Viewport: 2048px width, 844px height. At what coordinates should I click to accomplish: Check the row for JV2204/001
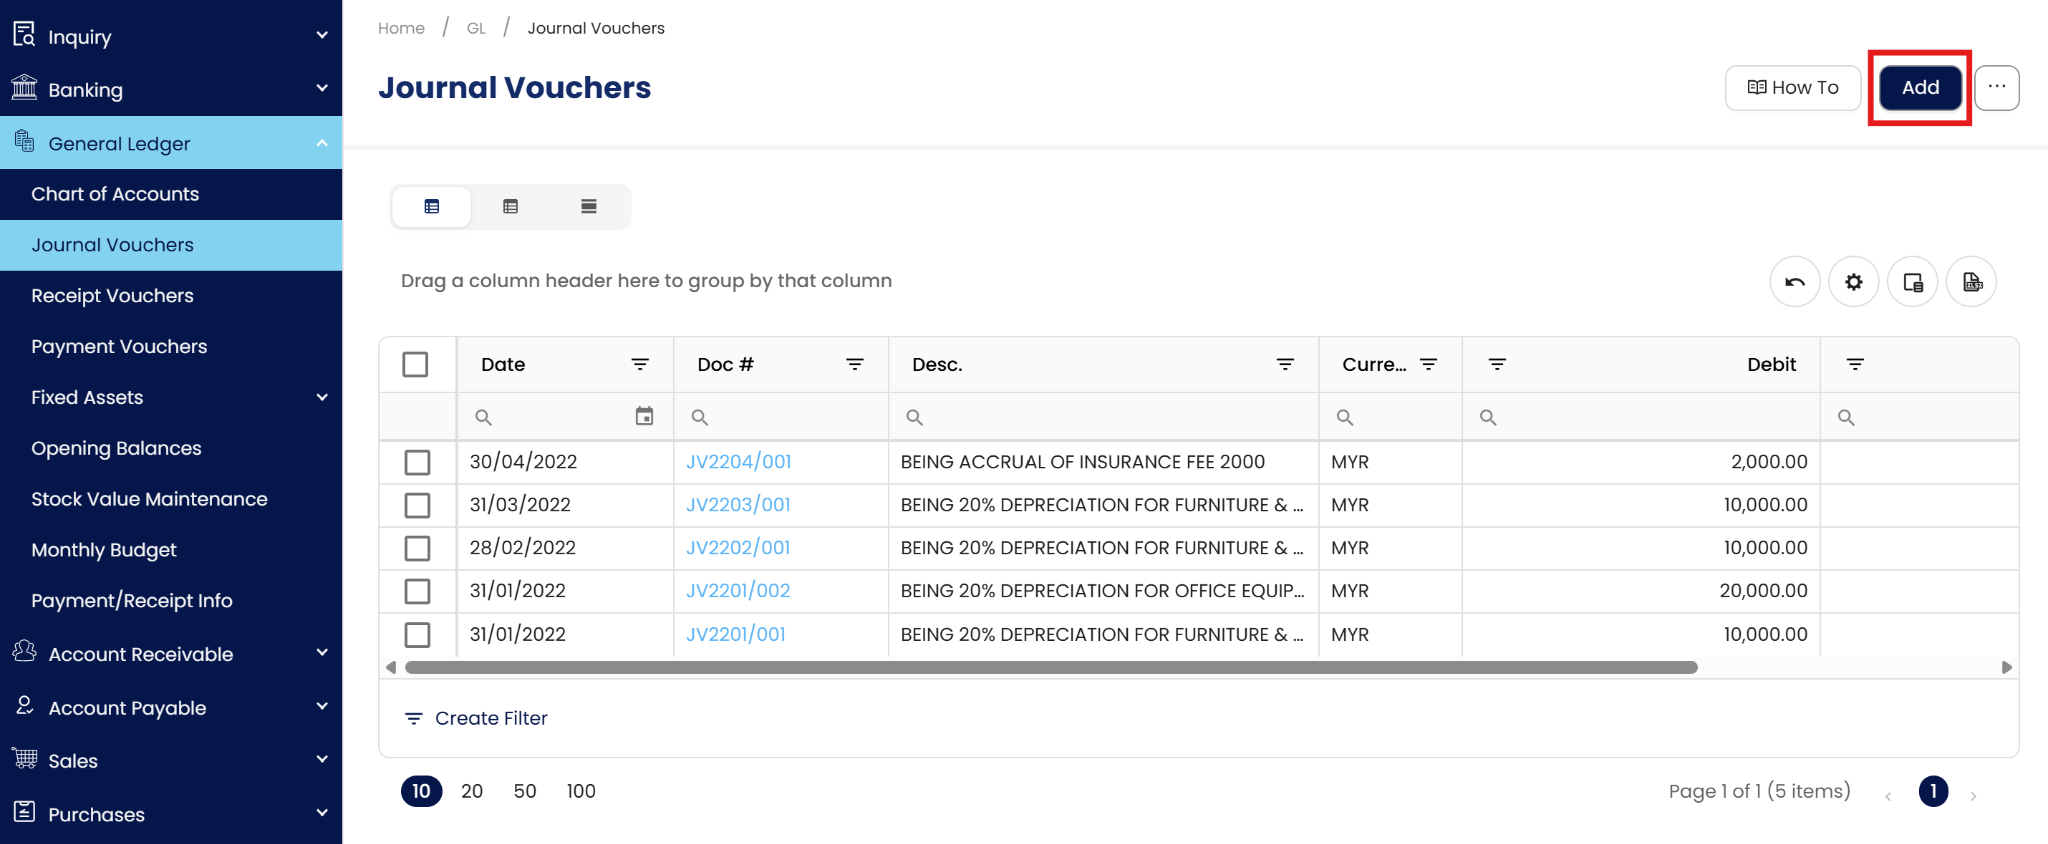pyautogui.click(x=417, y=462)
